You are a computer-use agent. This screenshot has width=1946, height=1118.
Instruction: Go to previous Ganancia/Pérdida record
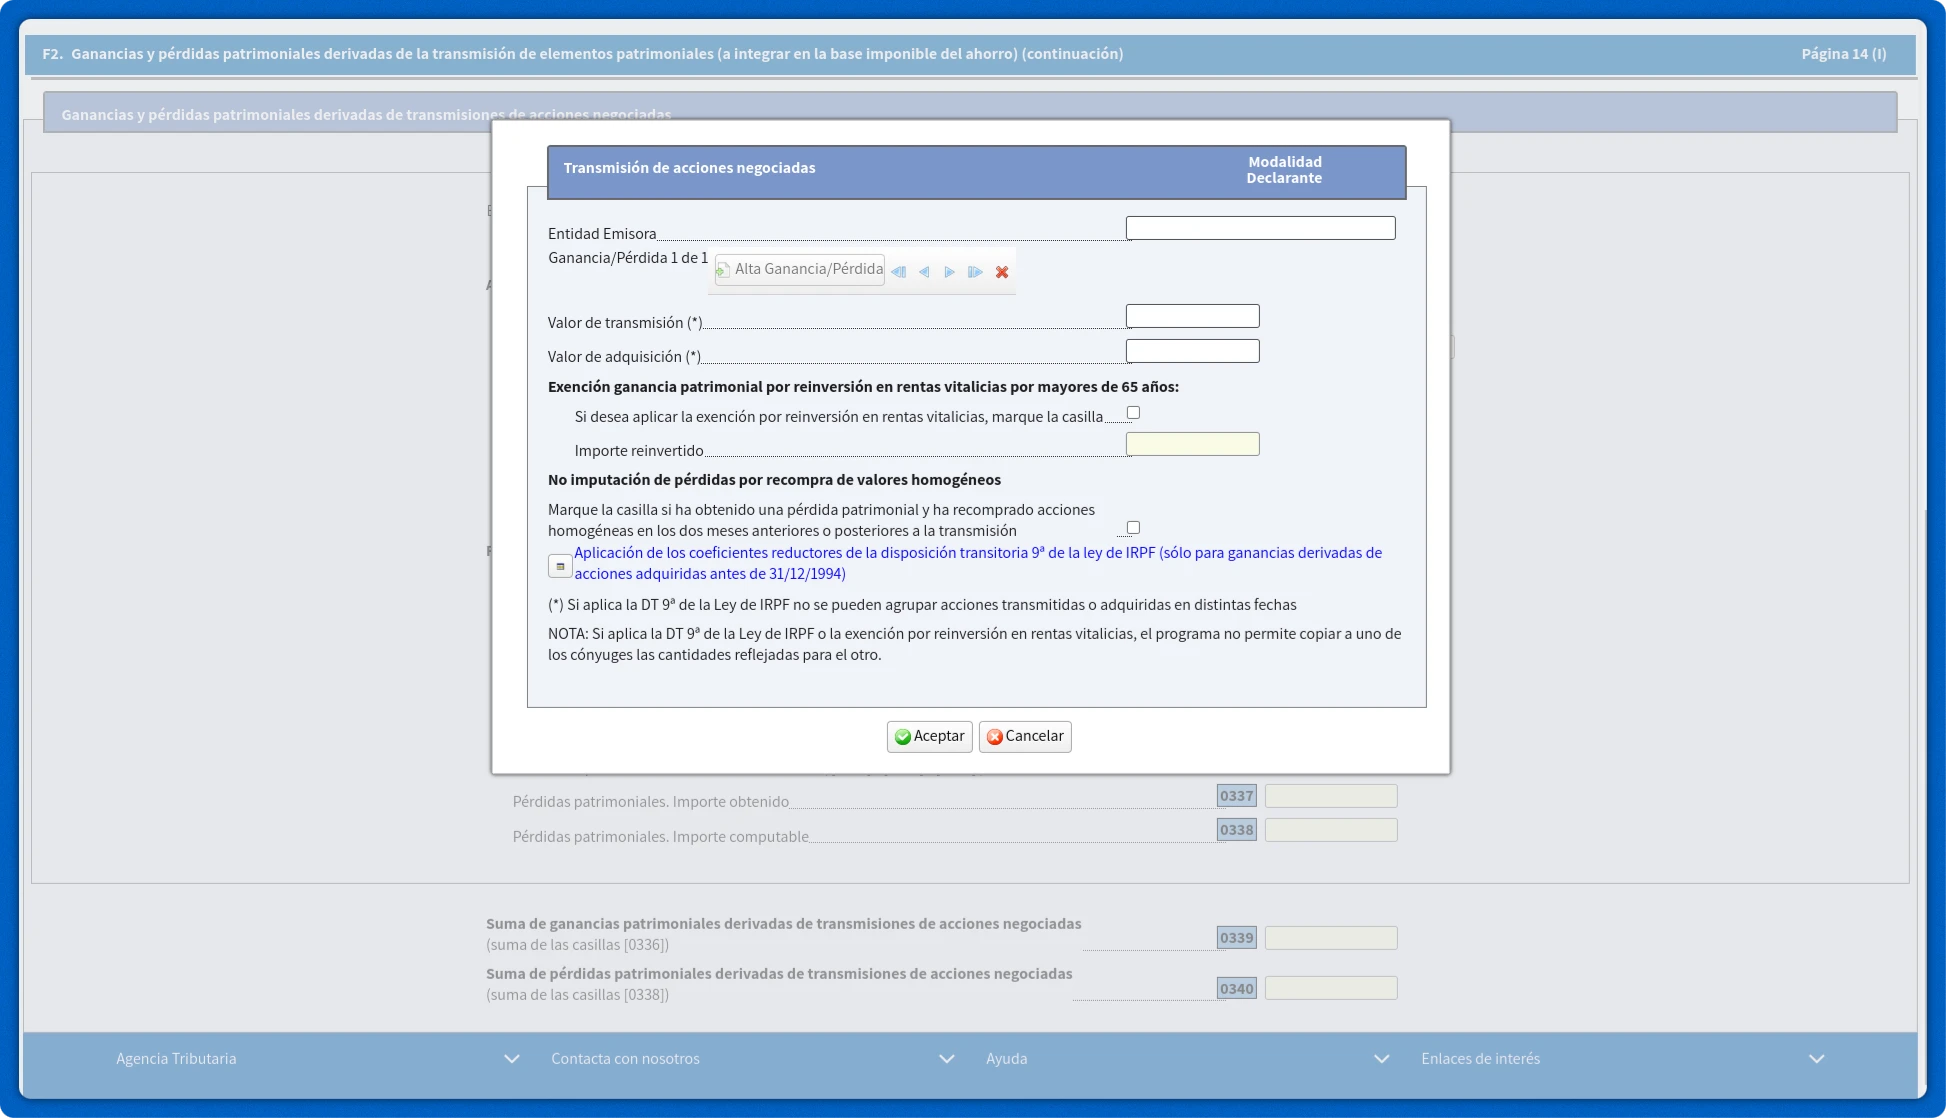[924, 272]
